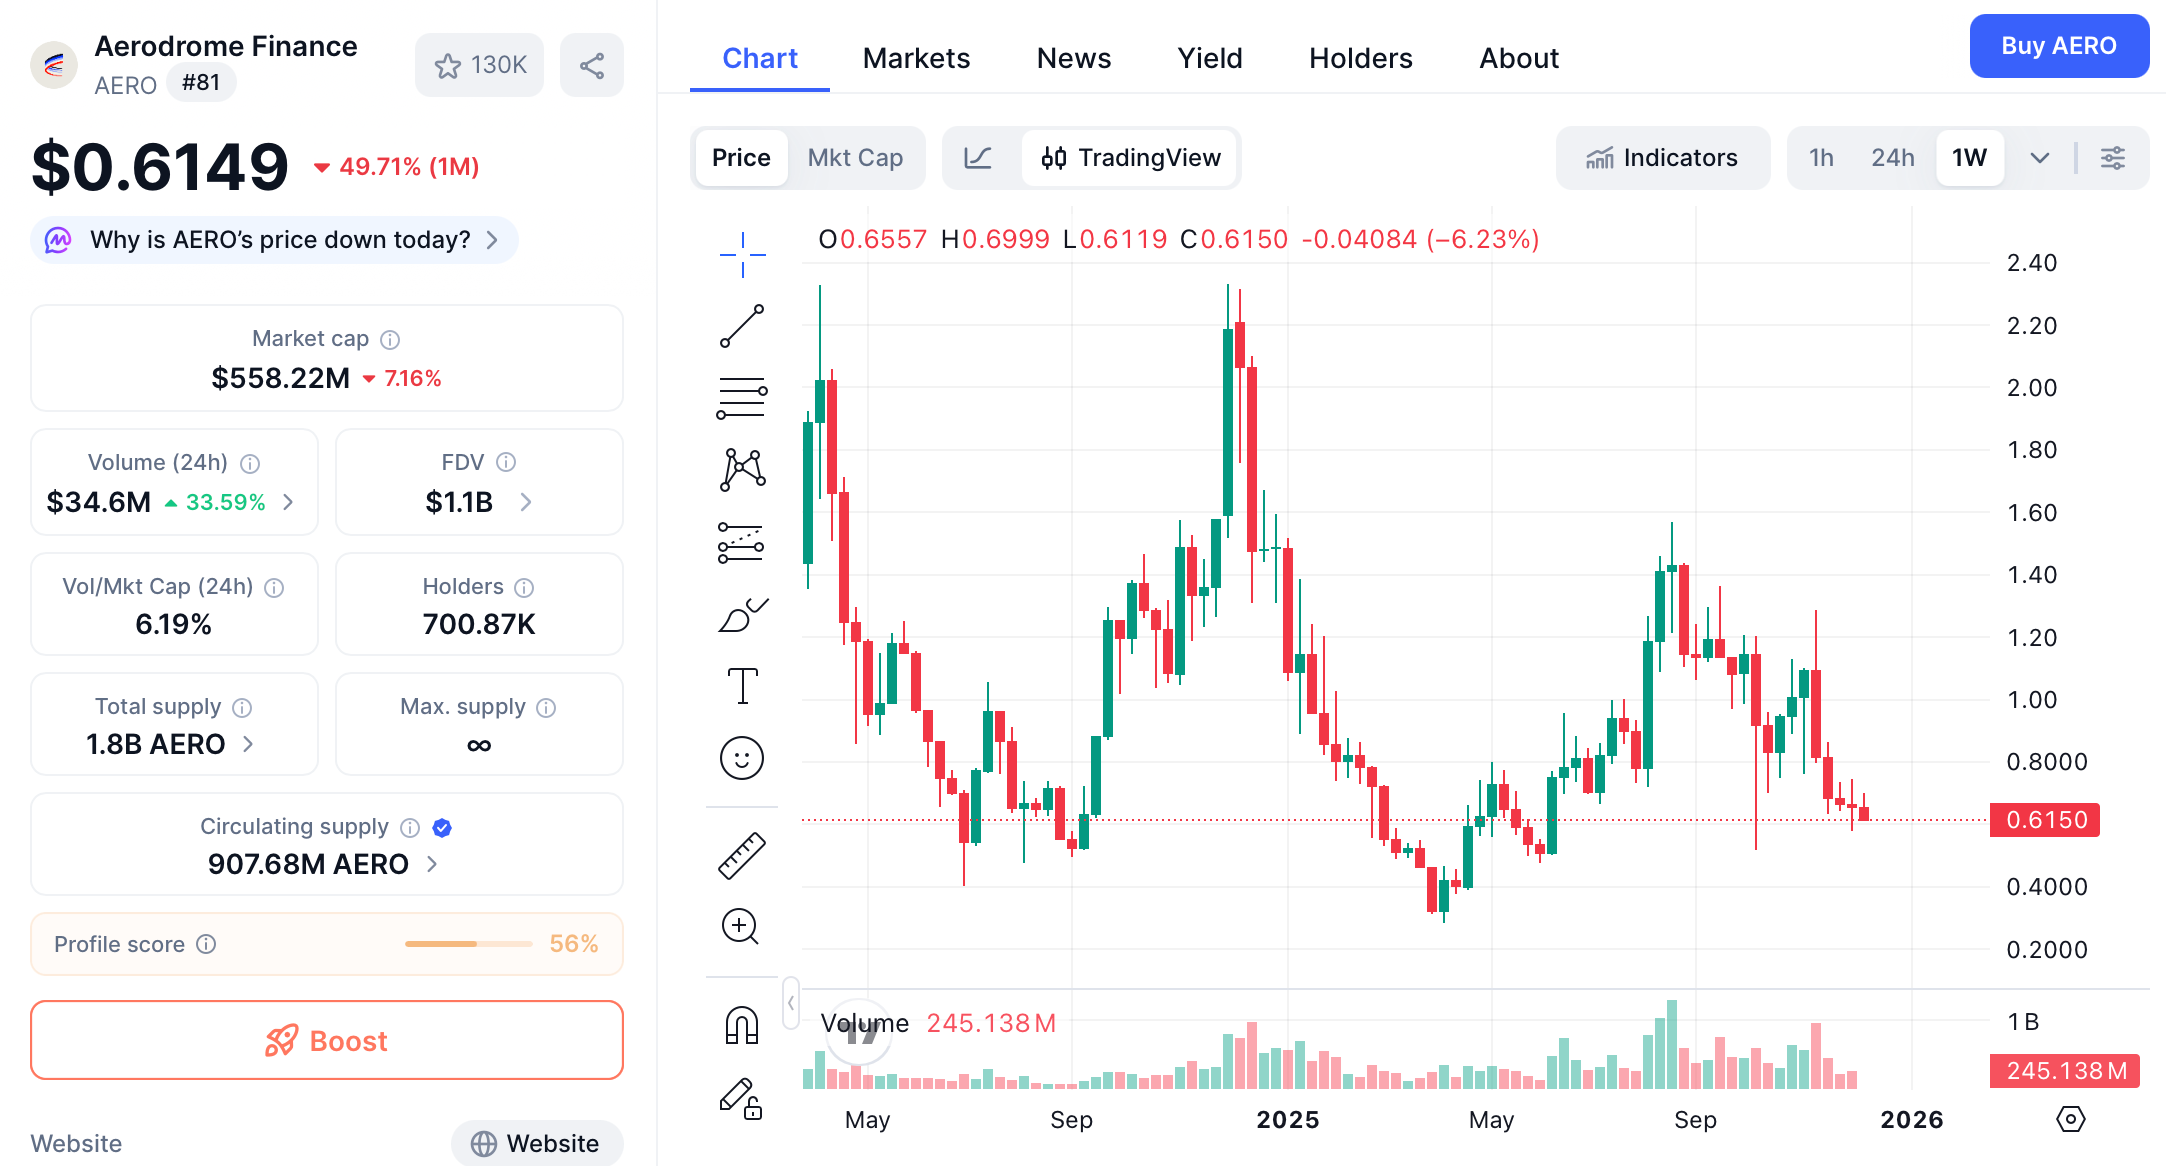
Task: Open the XABCD pattern tool
Action: tap(740, 470)
